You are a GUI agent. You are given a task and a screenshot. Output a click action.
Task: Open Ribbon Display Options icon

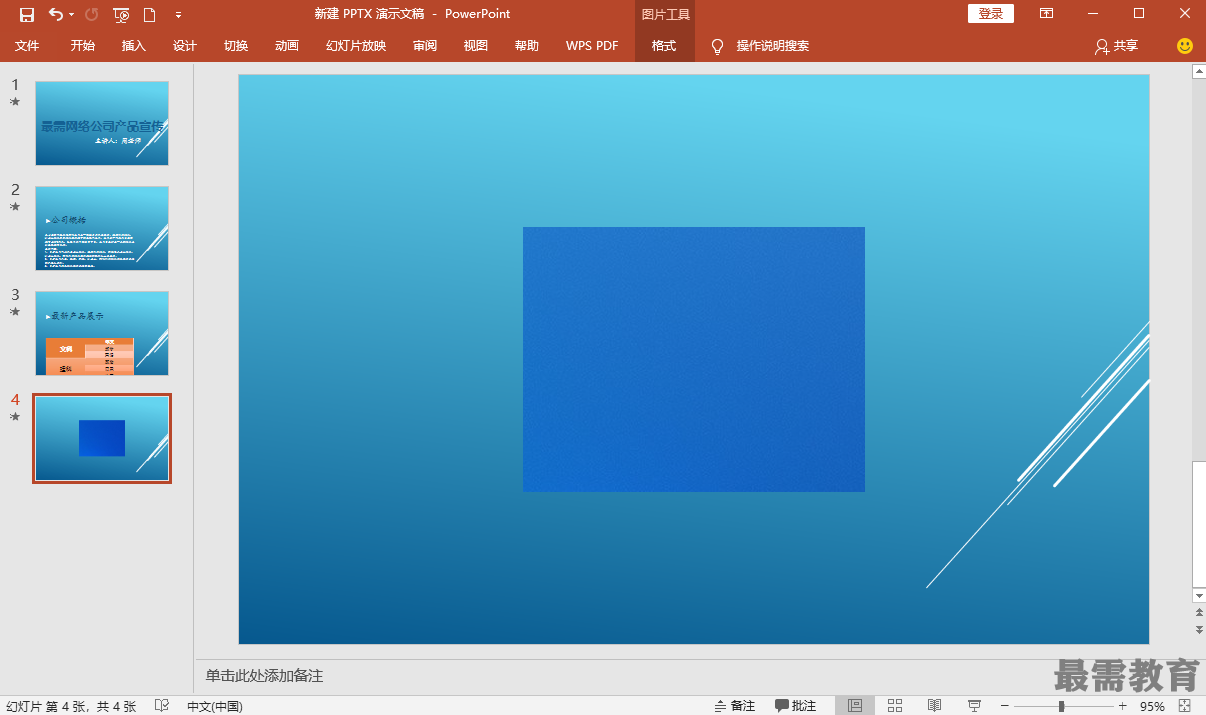1046,14
